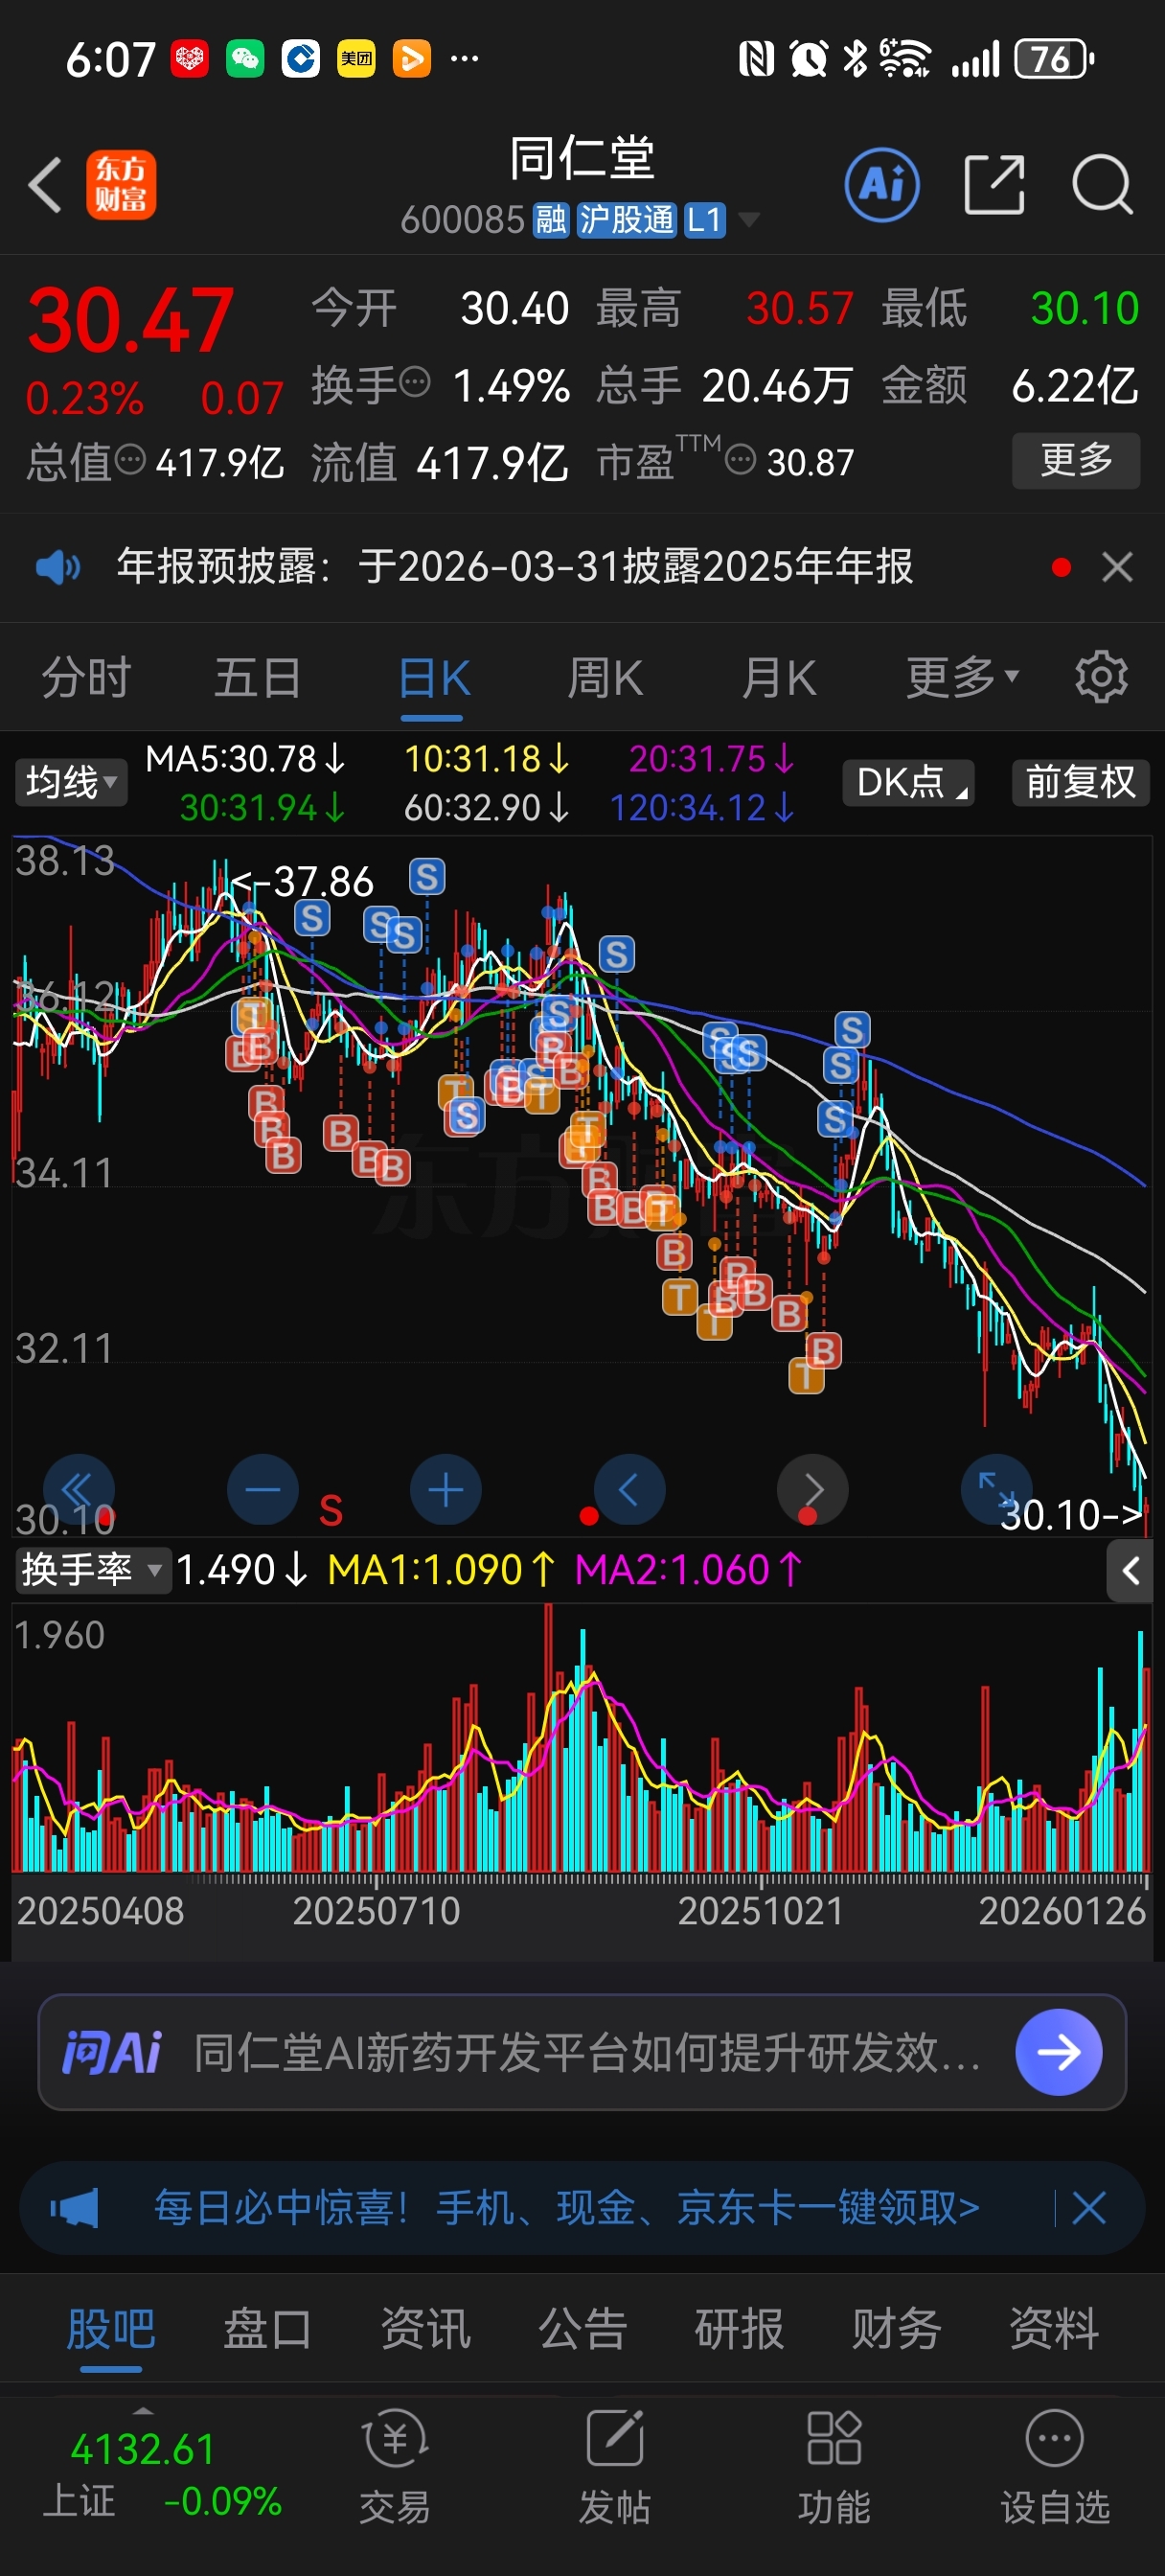
Task: Zoom out chart with minus button
Action: pyautogui.click(x=263, y=1490)
